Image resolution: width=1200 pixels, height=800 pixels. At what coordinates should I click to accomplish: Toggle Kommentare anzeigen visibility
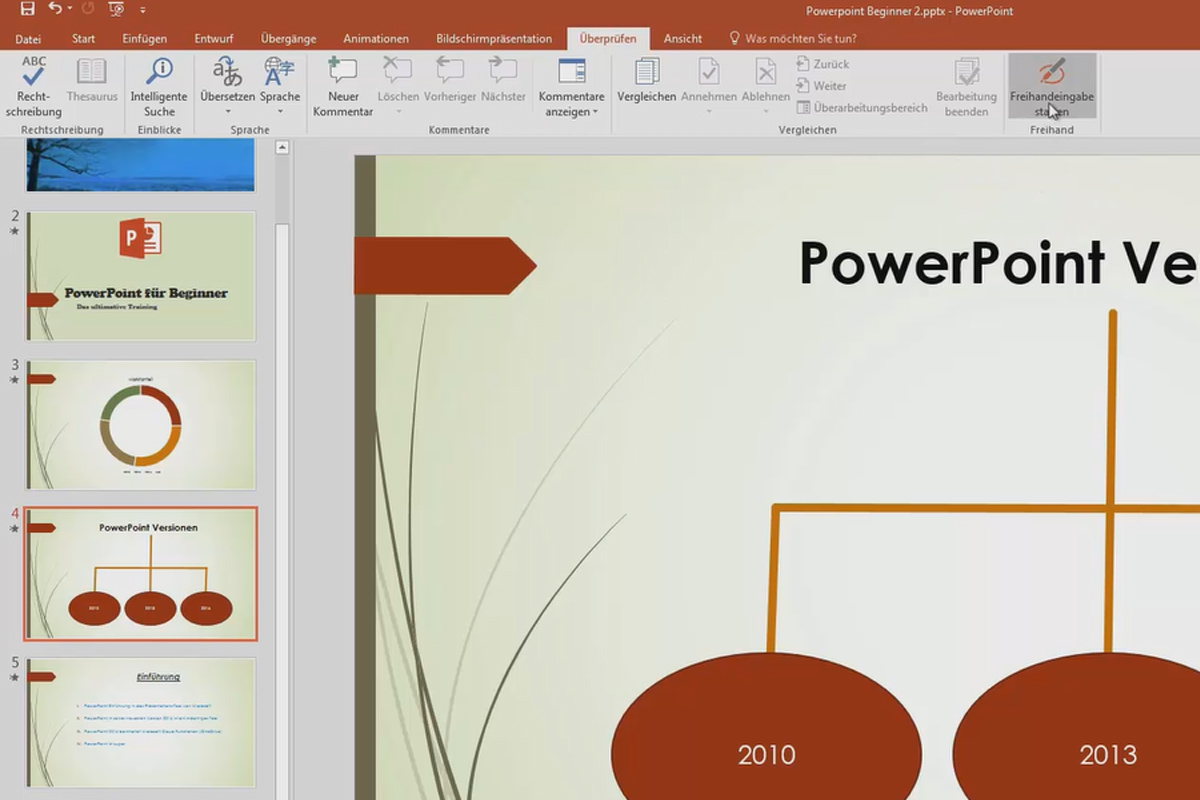coord(571,85)
